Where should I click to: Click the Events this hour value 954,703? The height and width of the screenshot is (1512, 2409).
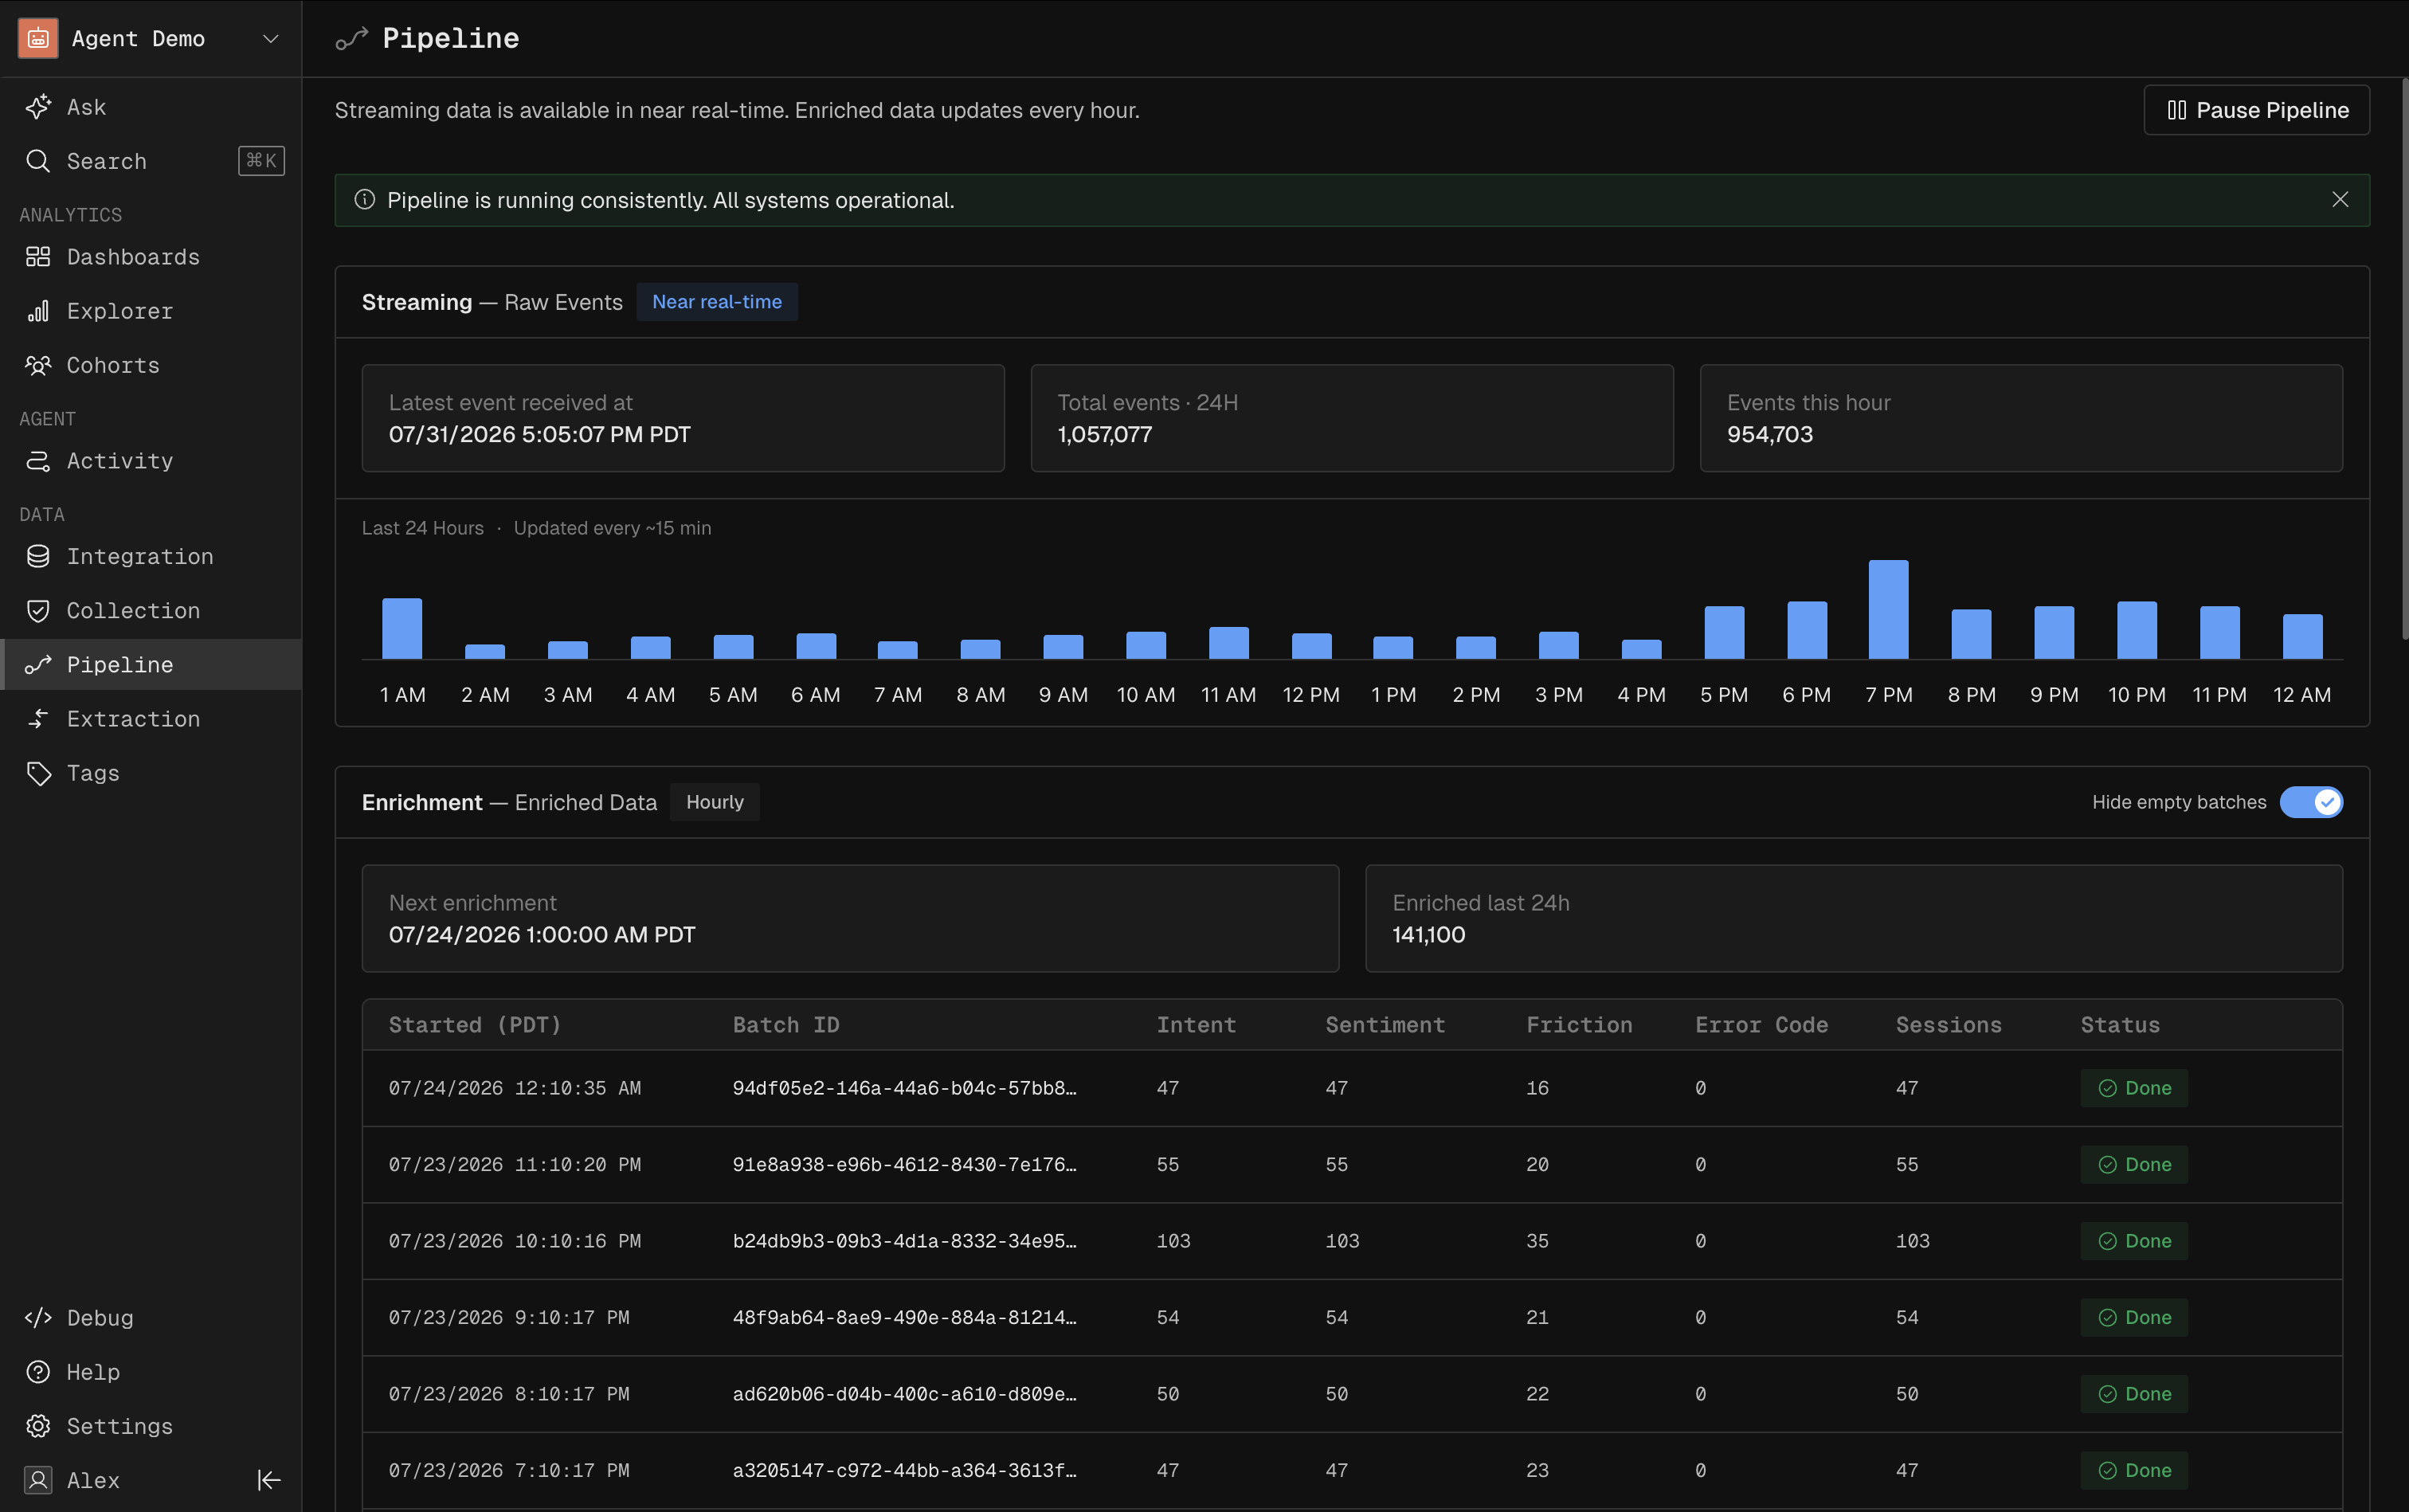pos(1770,434)
